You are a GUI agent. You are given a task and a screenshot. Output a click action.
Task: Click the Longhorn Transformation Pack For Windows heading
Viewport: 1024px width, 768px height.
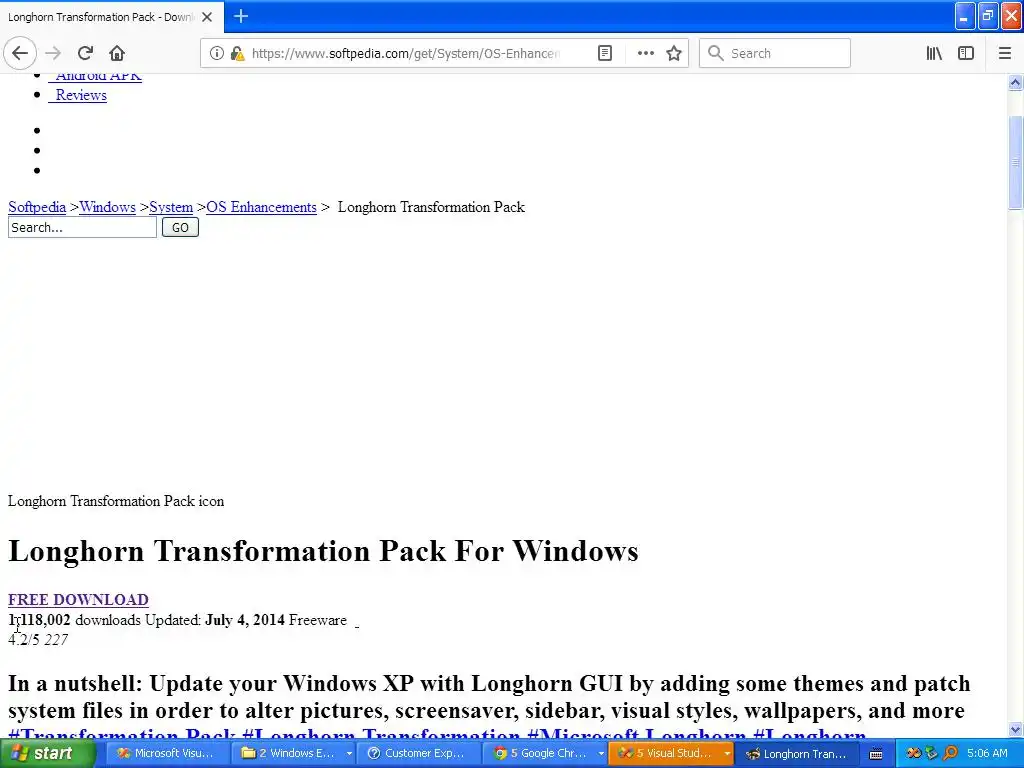pos(323,551)
